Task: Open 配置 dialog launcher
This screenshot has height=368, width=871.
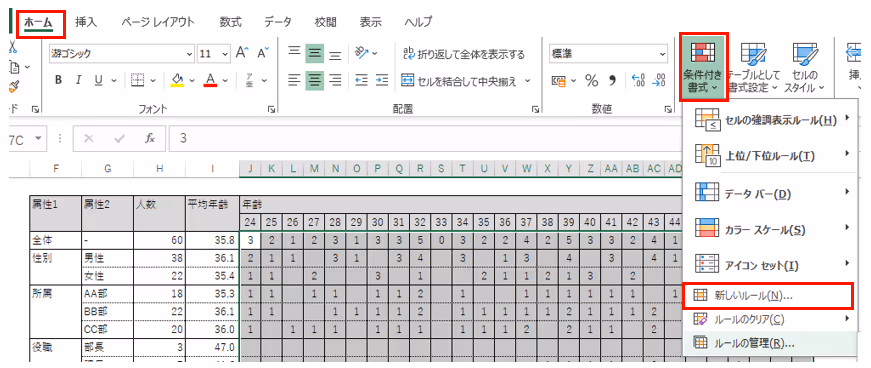Action: [x=535, y=110]
